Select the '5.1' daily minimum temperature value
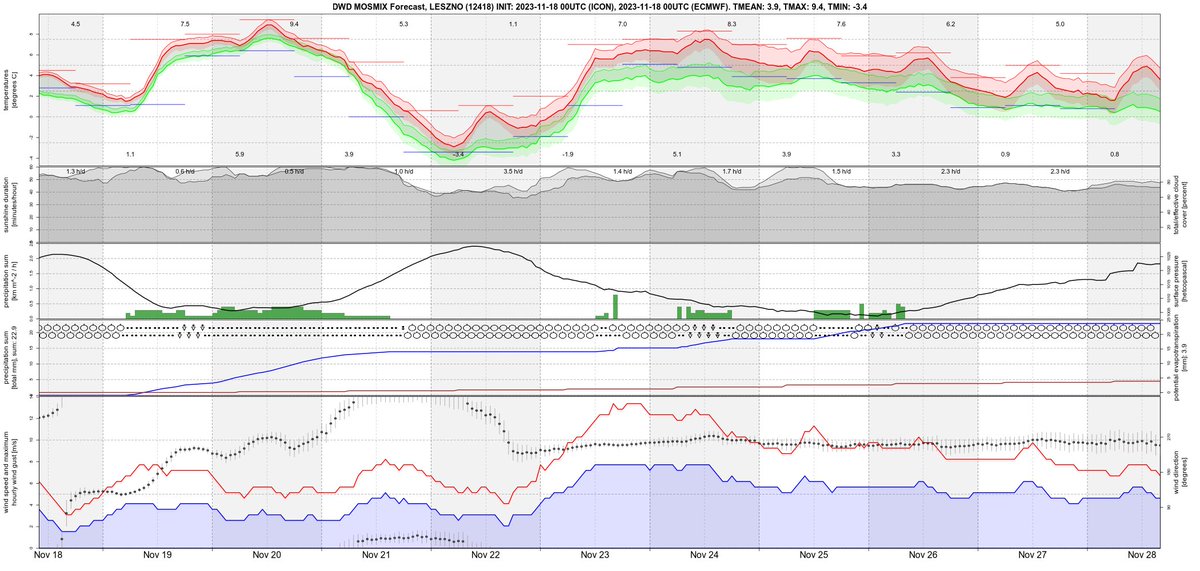This screenshot has width=1200, height=571. (677, 154)
